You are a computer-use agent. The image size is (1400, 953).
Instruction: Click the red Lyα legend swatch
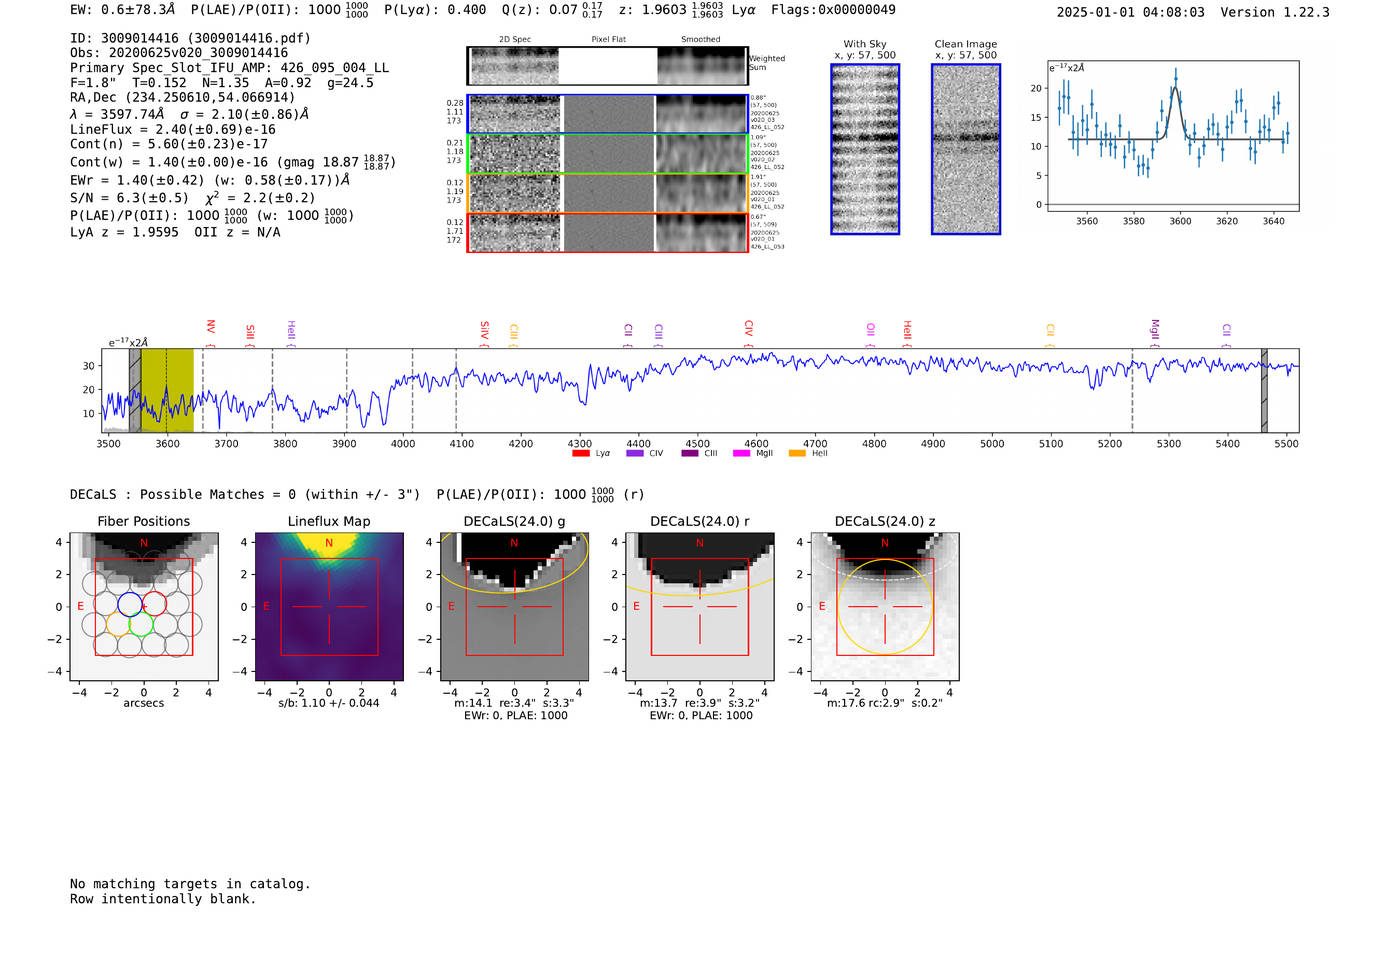coord(580,454)
